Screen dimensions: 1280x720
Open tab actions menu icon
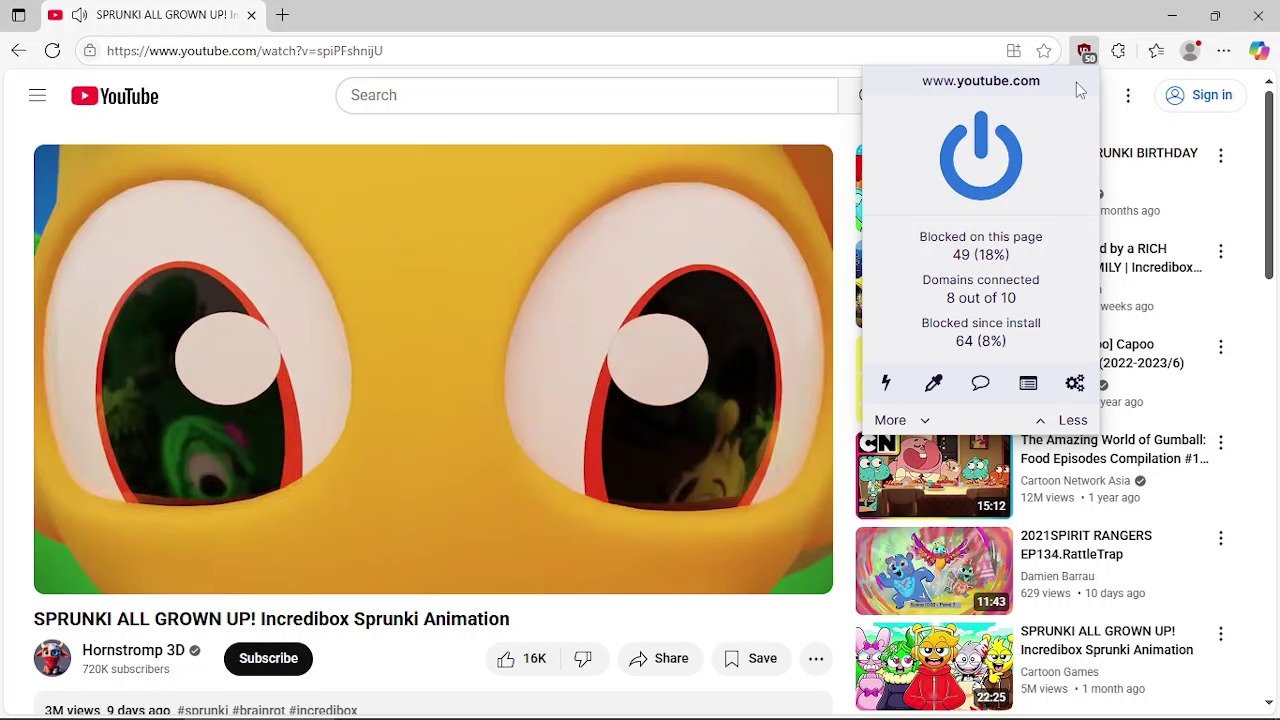(18, 15)
